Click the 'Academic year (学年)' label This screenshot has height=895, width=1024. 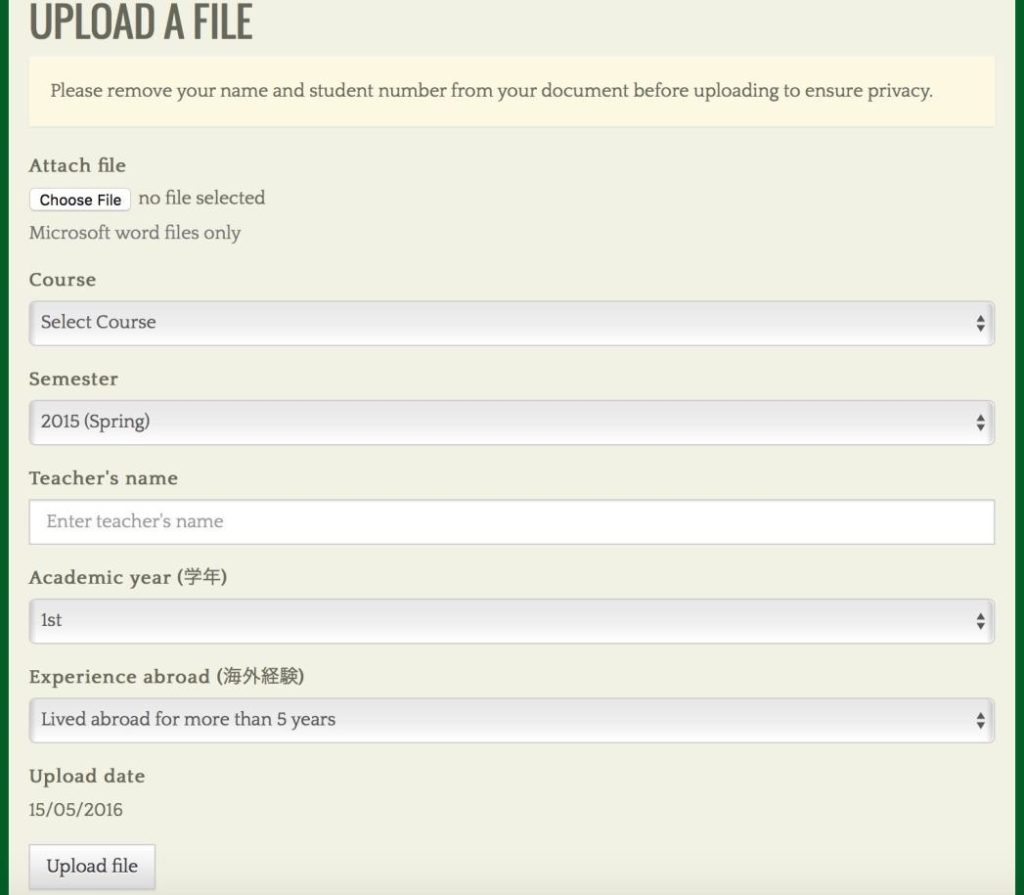pos(128,578)
